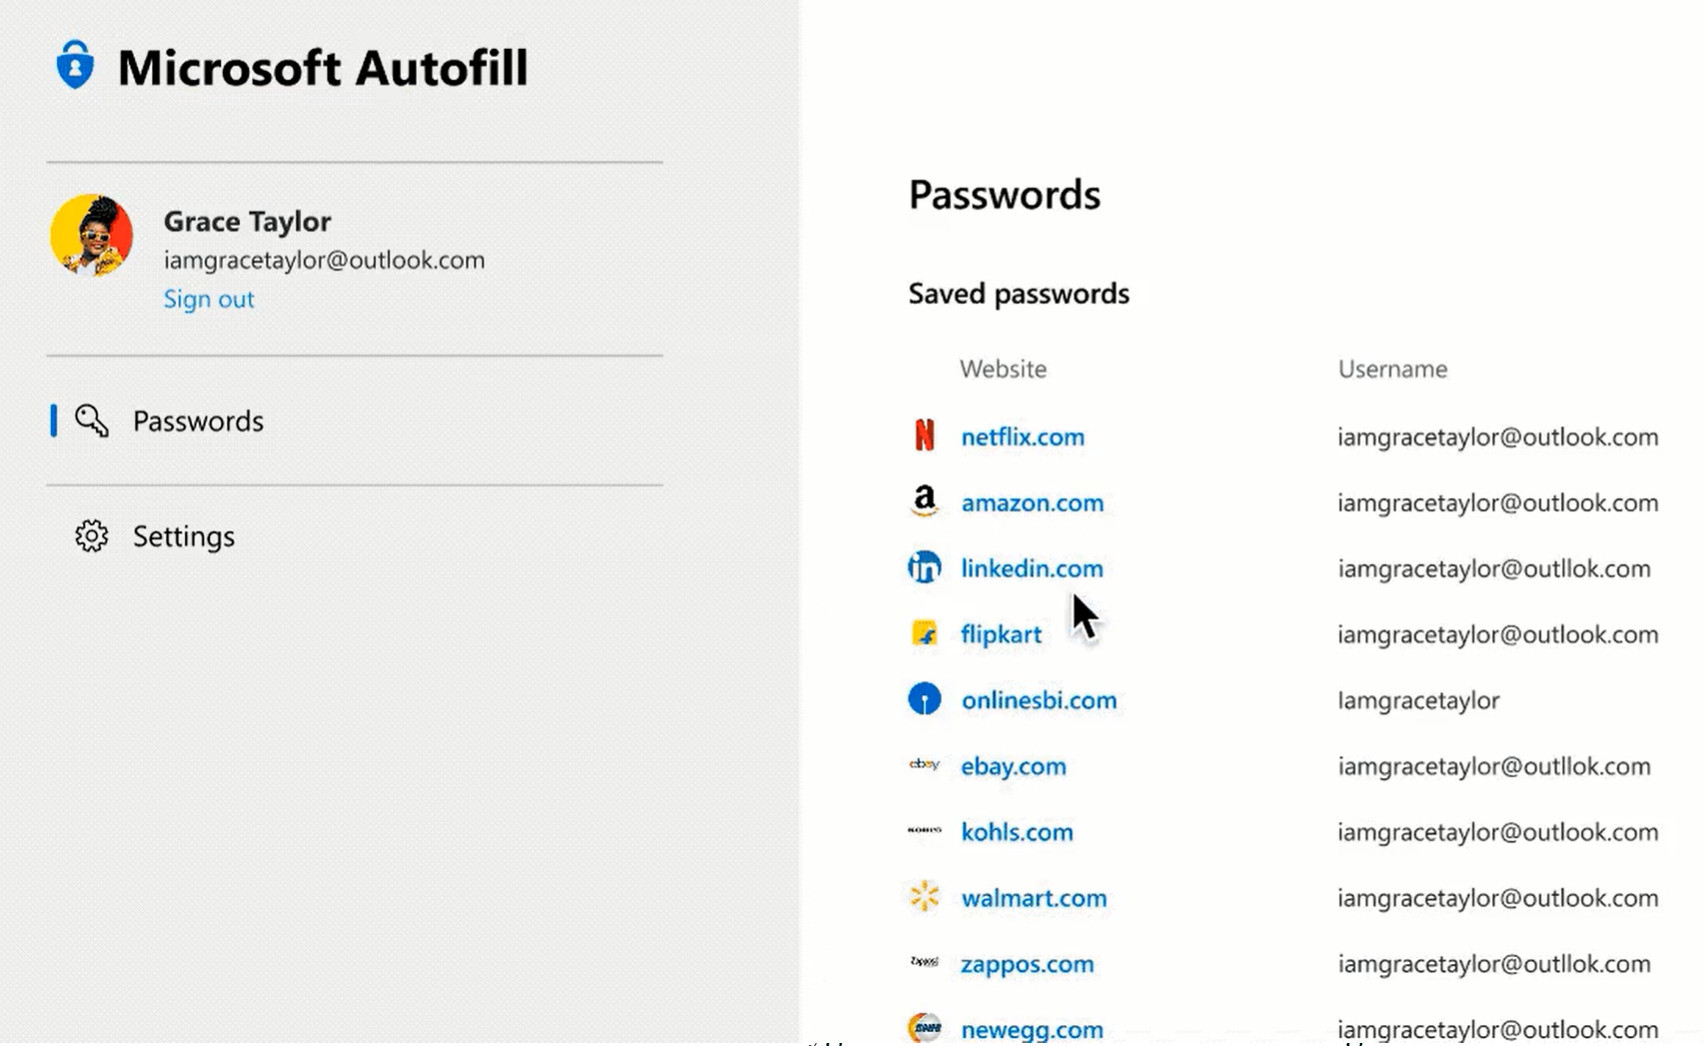Click the LinkedIn site icon
Image resolution: width=1705 pixels, height=1046 pixels.
pos(924,568)
